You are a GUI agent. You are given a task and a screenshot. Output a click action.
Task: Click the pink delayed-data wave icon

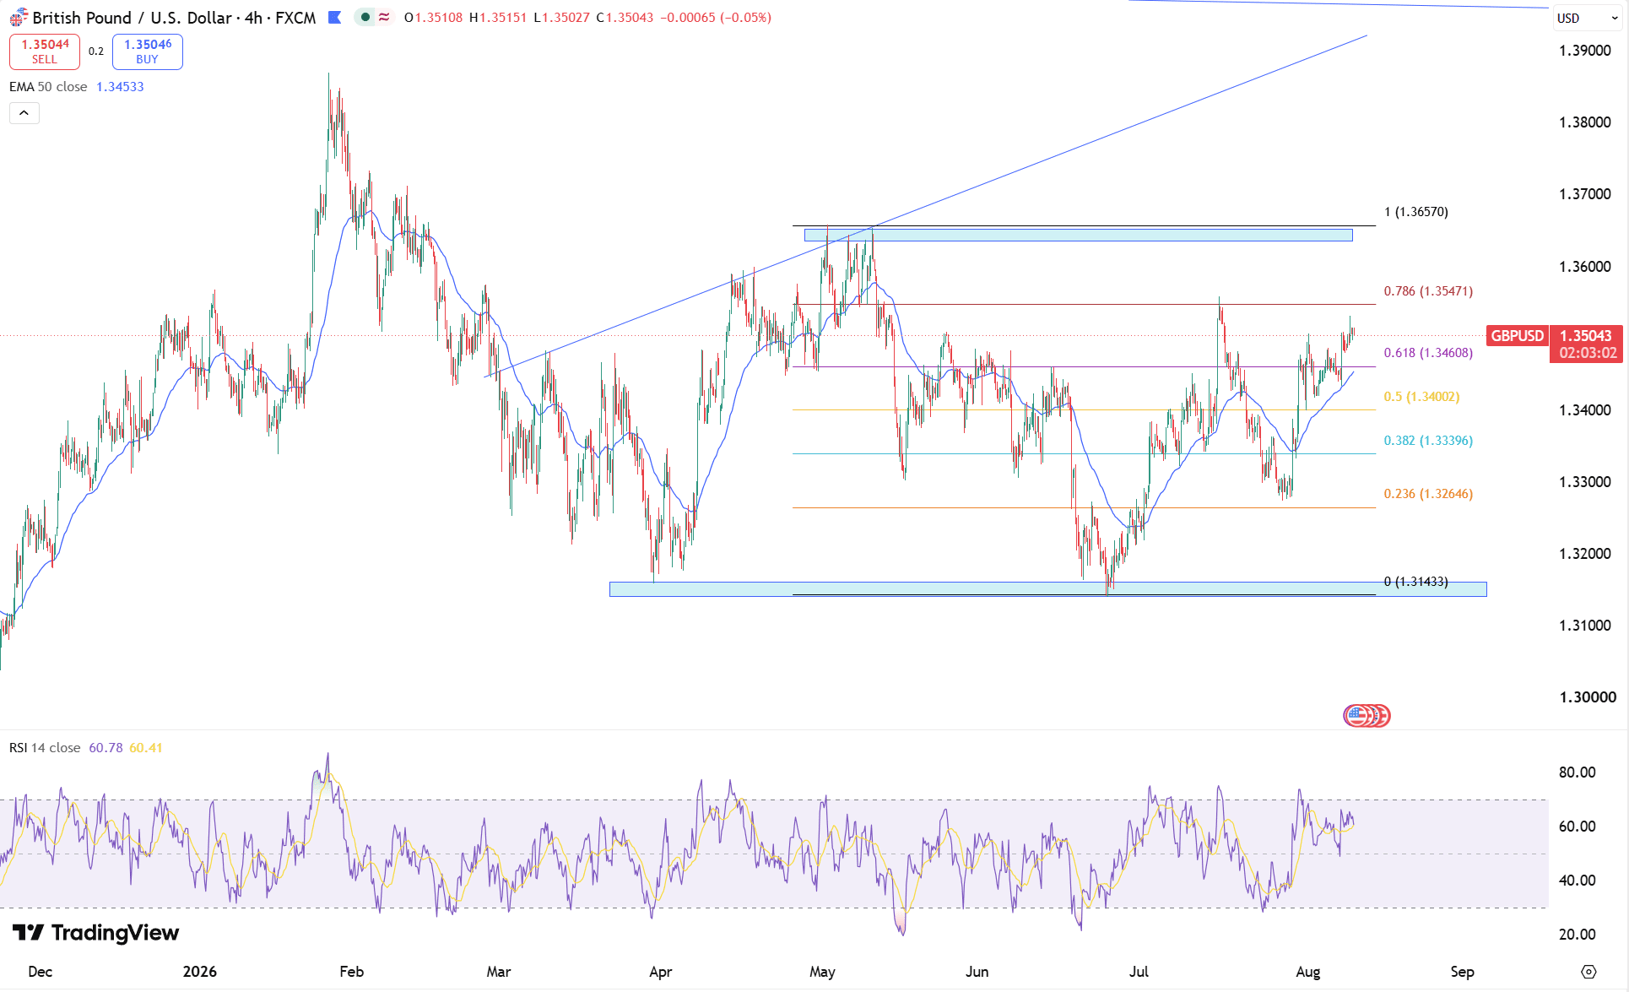pos(384,17)
